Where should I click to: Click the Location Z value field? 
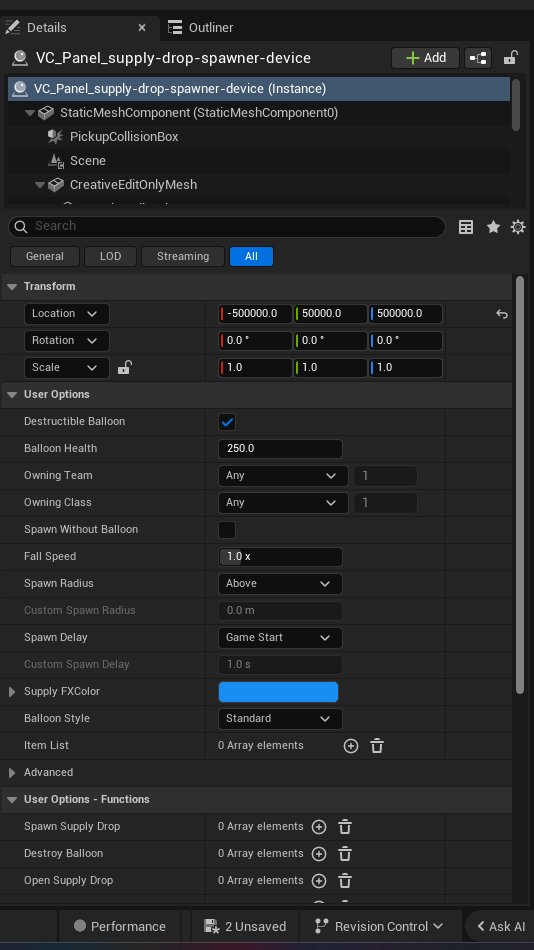406,314
